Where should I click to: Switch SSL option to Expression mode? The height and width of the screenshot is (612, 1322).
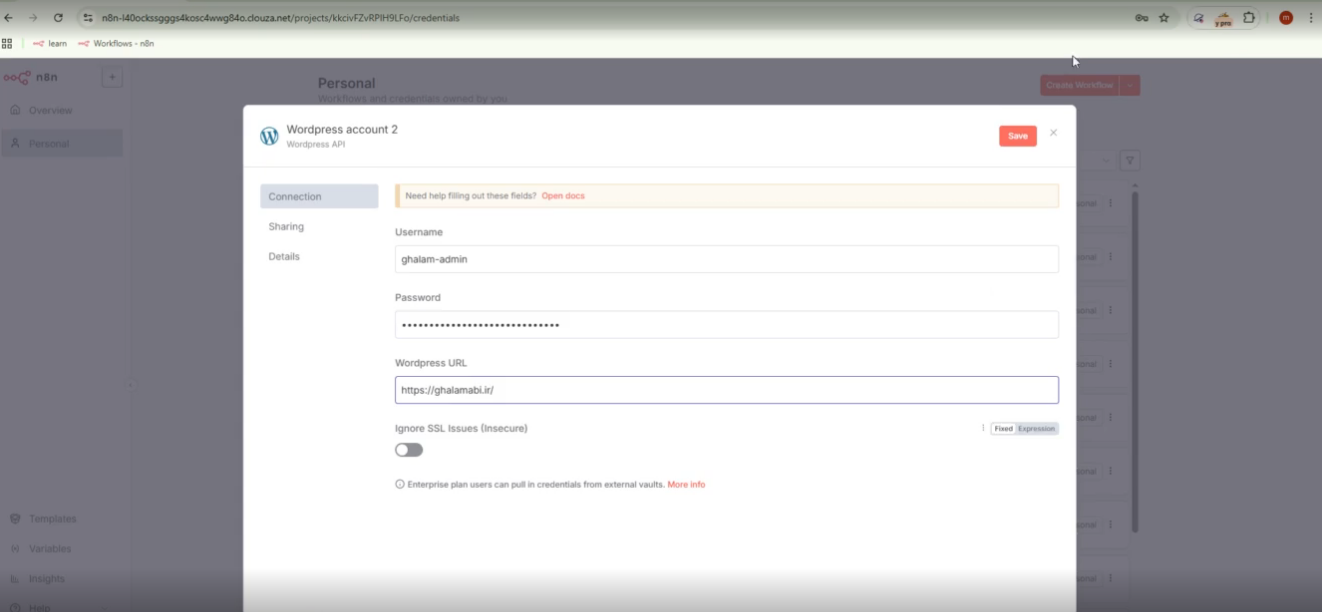tap(1036, 429)
